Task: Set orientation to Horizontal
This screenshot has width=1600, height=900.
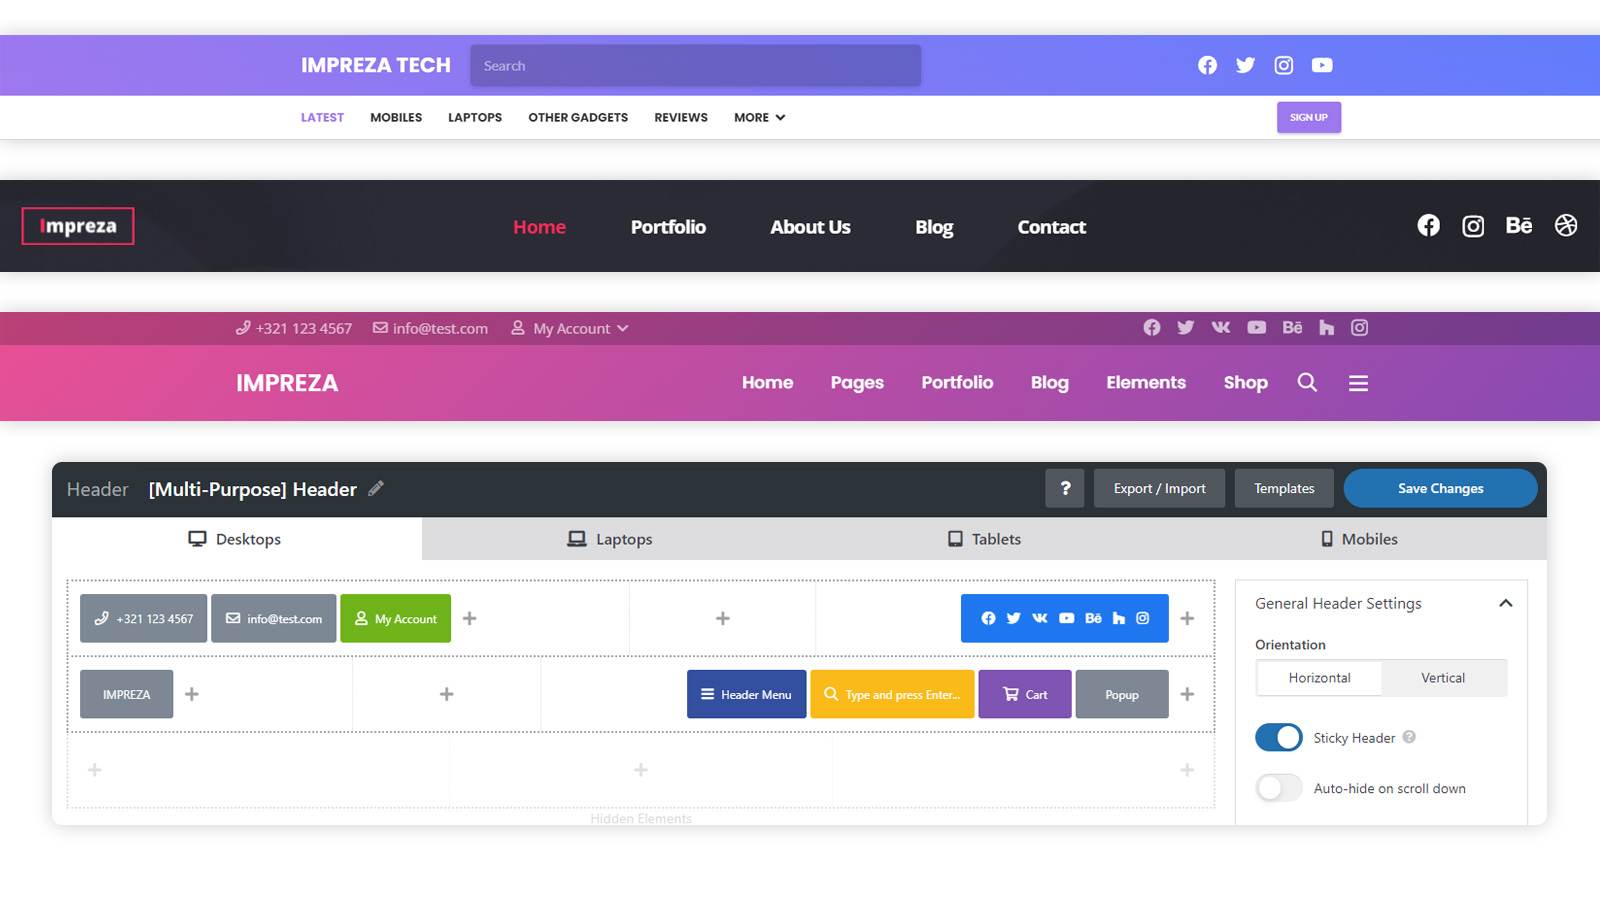Action: coord(1319,678)
